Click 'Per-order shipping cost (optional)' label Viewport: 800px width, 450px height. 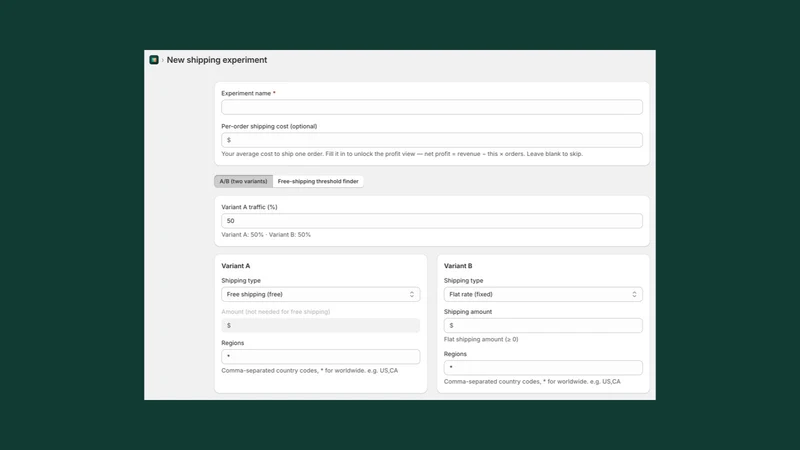269,127
